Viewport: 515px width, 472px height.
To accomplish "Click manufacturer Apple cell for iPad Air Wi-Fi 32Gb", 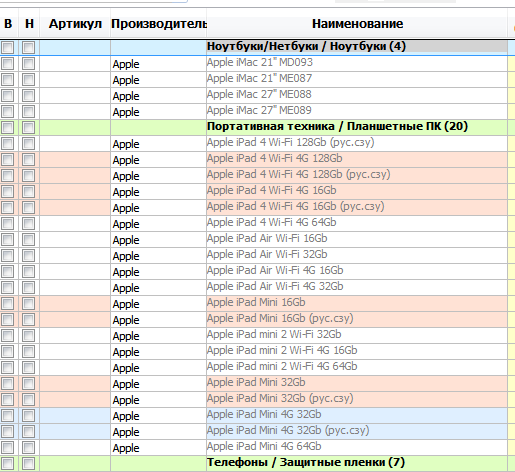I will pos(158,255).
